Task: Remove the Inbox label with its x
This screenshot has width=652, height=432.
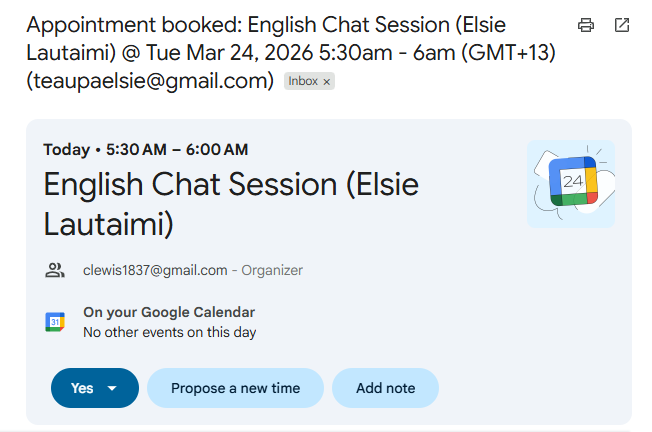Action: 327,81
